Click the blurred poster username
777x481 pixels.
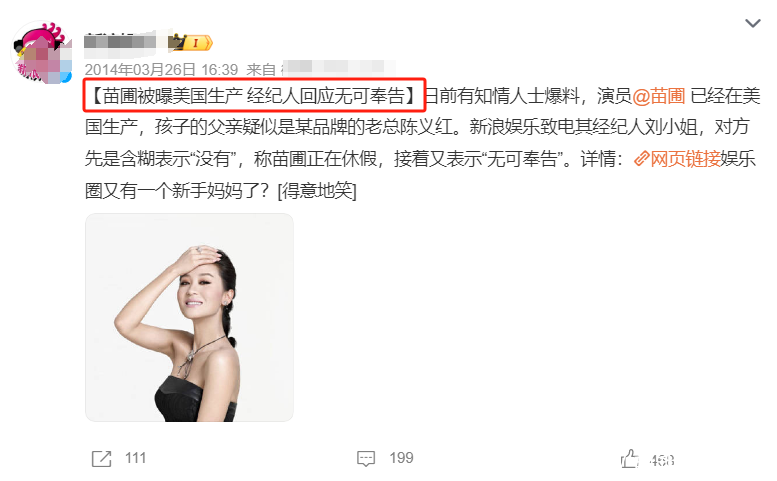pos(120,41)
